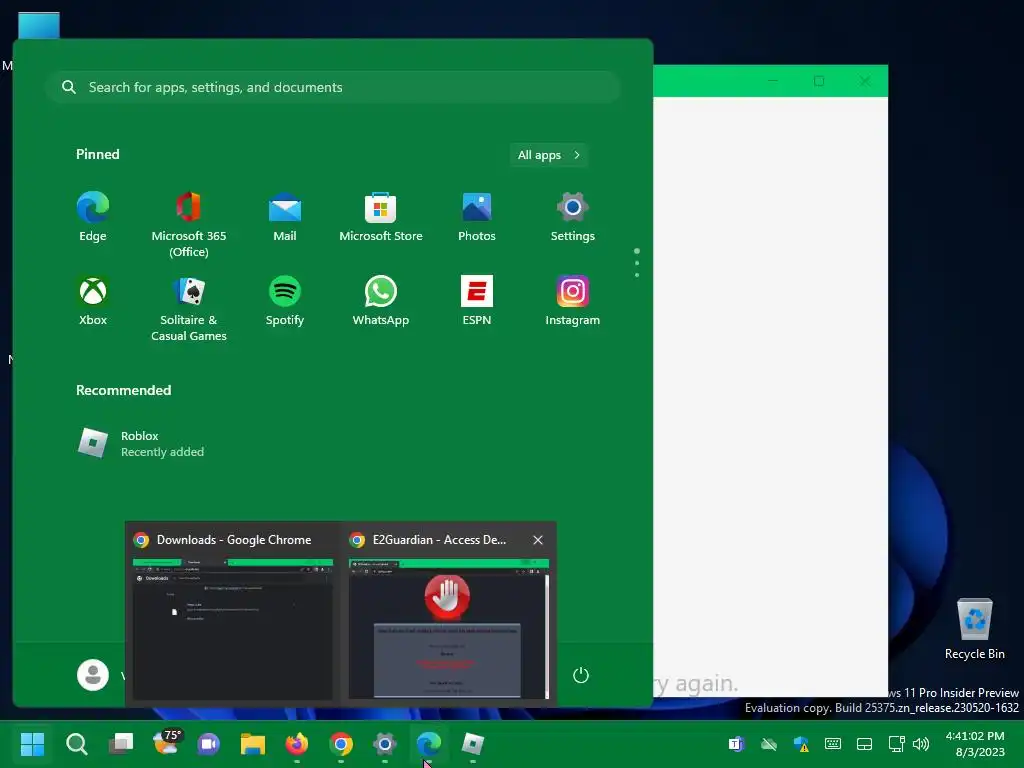The width and height of the screenshot is (1024, 768).
Task: Maximize the green background window
Action: point(819,81)
